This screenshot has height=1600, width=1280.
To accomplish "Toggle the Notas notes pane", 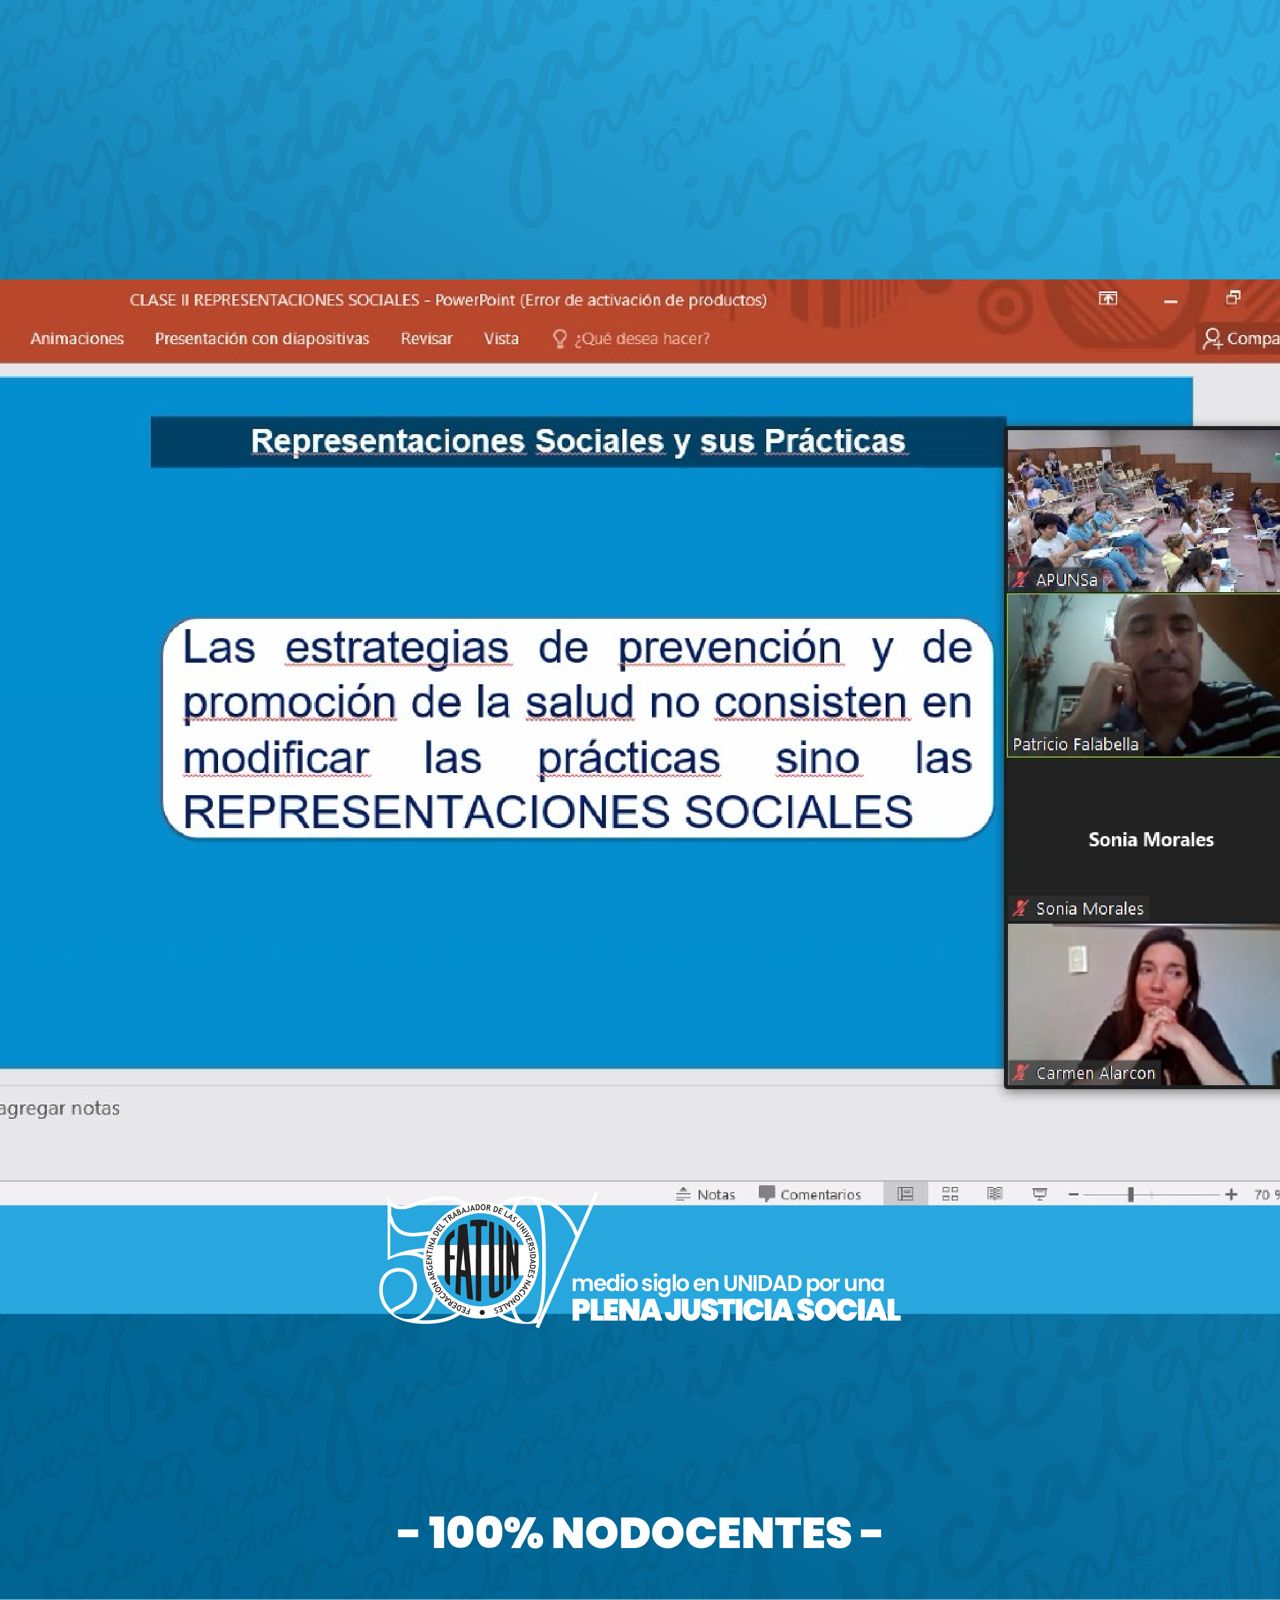I will [x=706, y=1194].
